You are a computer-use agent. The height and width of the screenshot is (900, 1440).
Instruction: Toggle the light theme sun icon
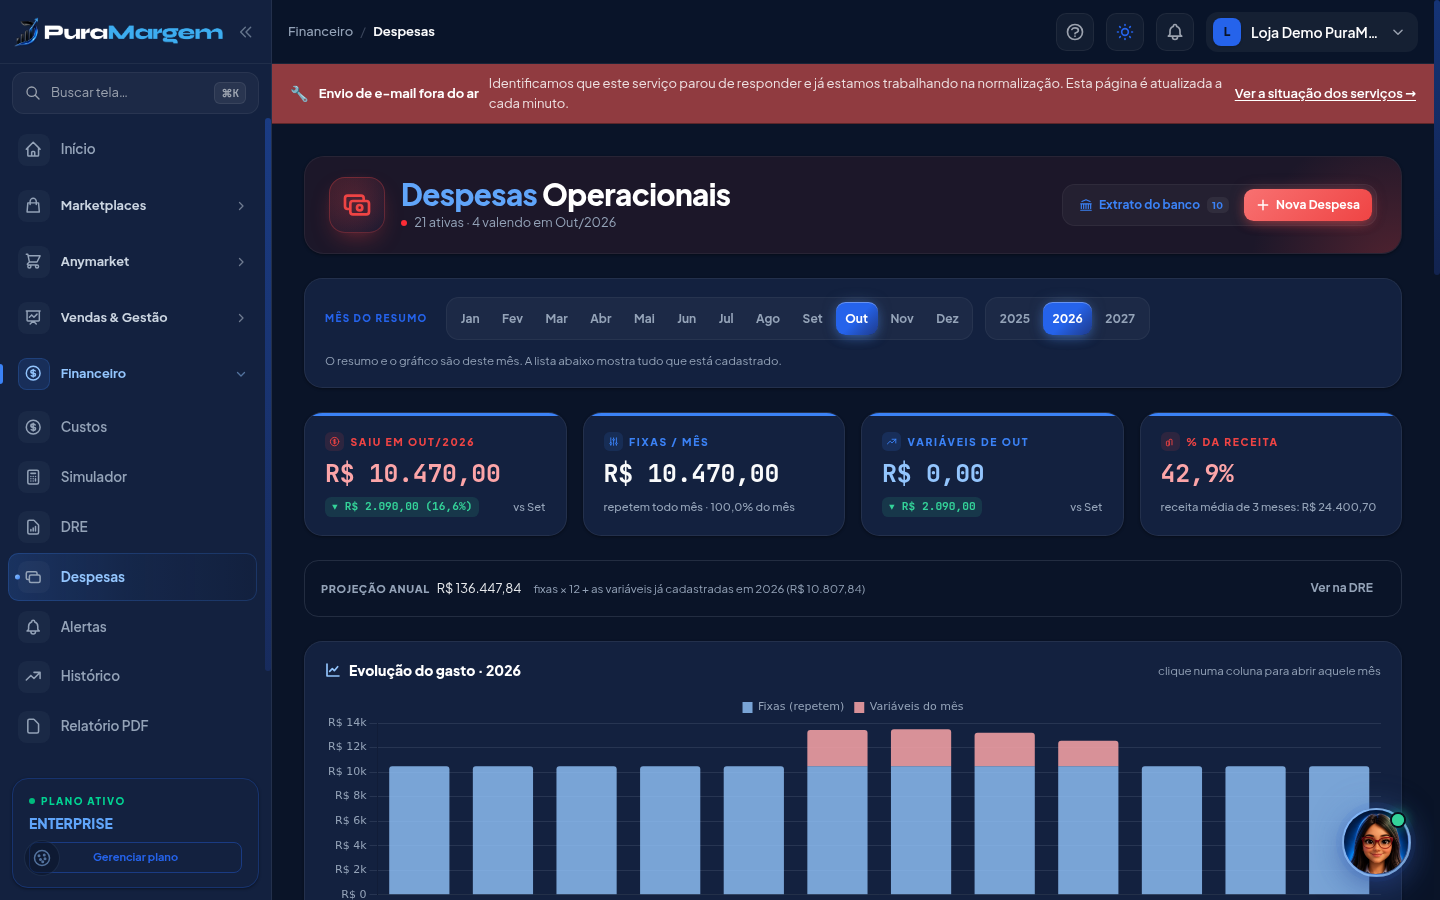(1125, 32)
